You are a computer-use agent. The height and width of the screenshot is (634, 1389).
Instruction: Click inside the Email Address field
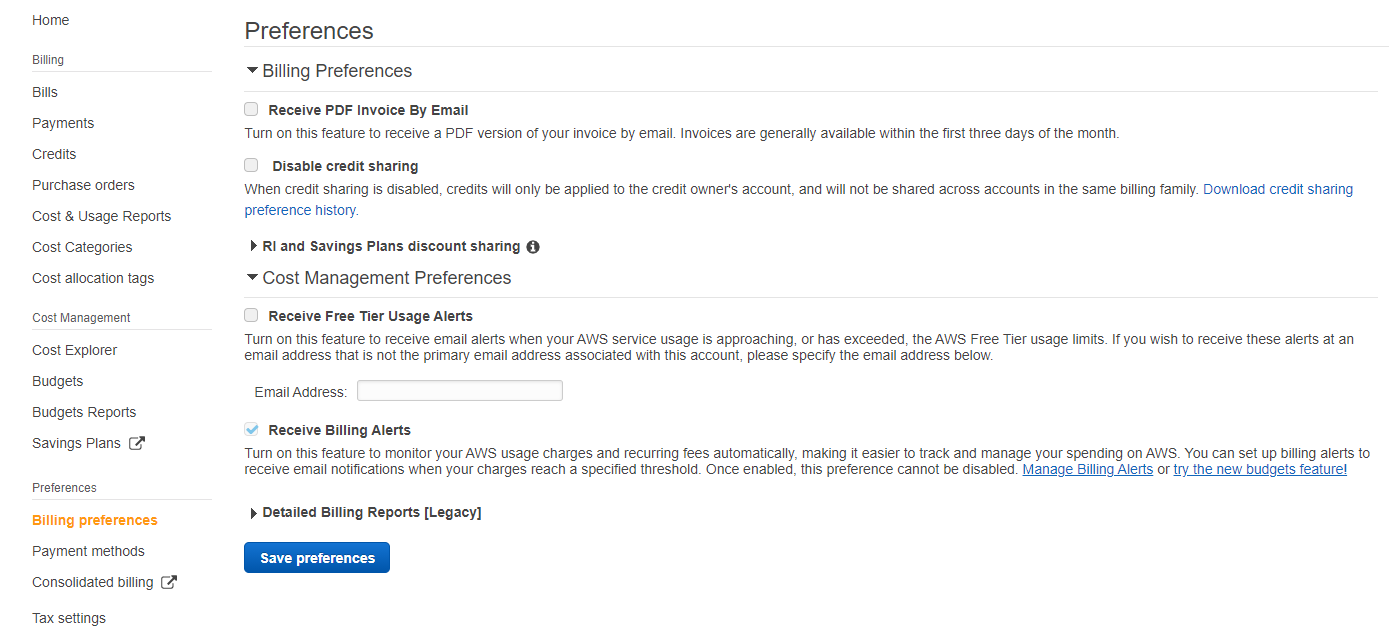pos(459,391)
